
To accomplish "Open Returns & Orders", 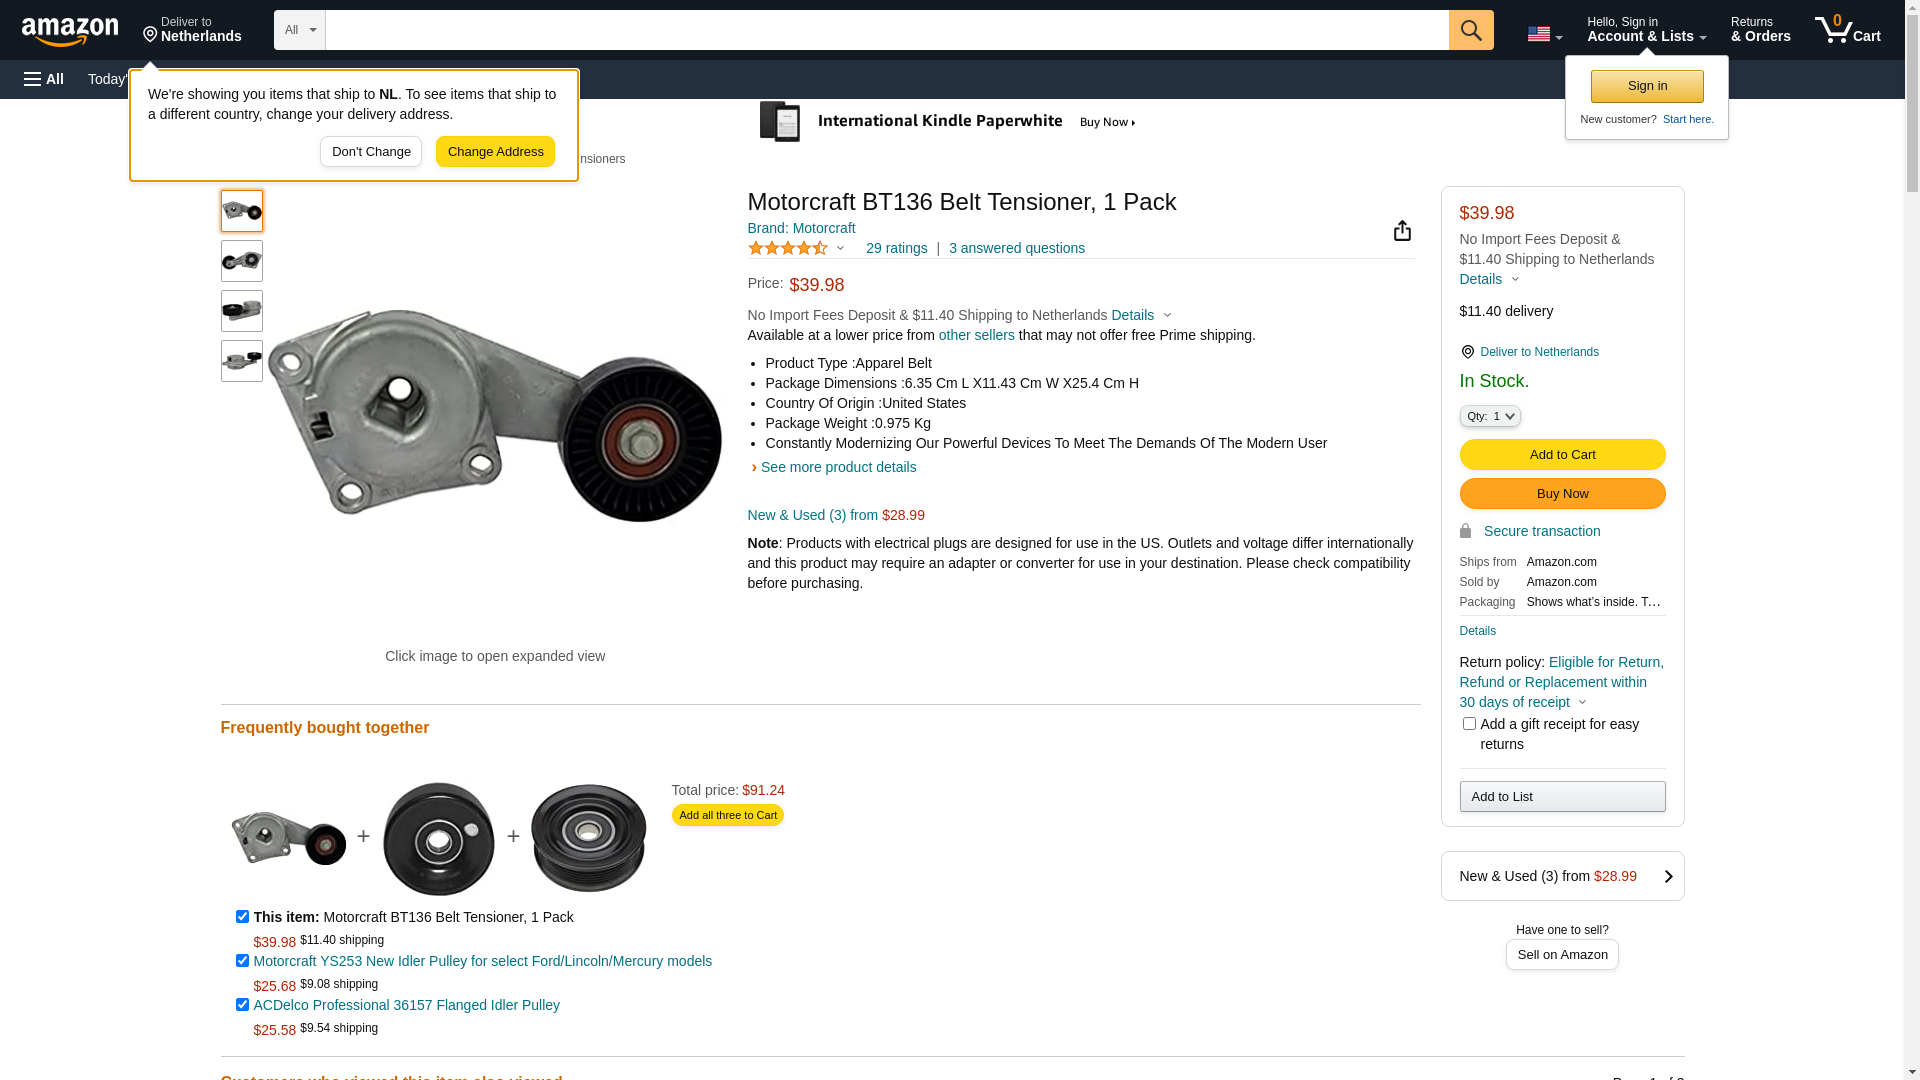I will pyautogui.click(x=1760, y=30).
